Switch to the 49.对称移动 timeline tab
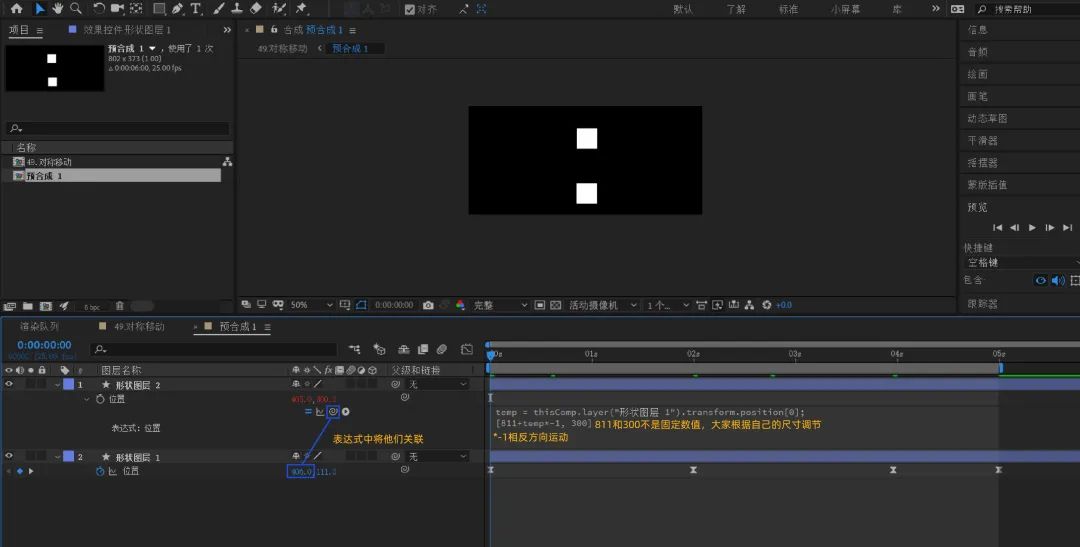Screen dimensions: 1080x547 coord(139,327)
